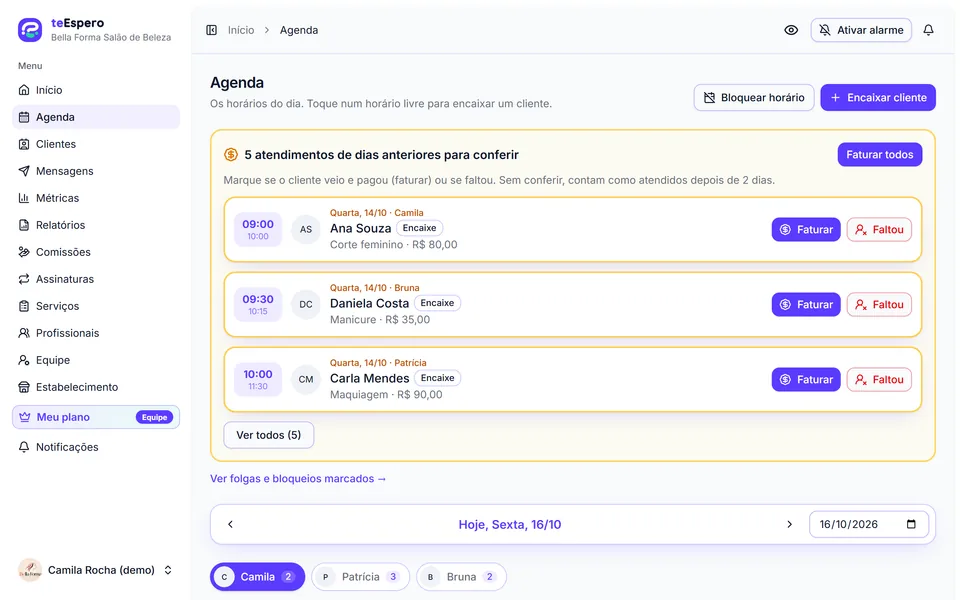The width and height of the screenshot is (960, 600).
Task: Click the Comissões sidebar icon
Action: pyautogui.click(x=24, y=252)
